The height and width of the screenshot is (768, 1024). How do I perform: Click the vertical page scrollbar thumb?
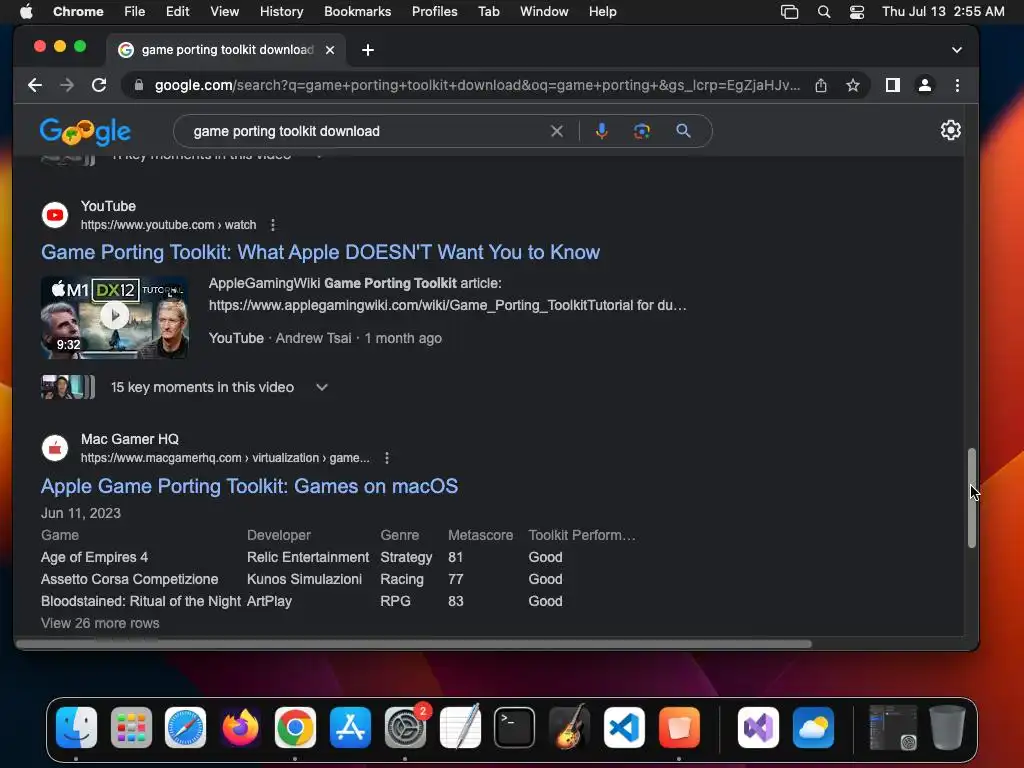tap(972, 498)
